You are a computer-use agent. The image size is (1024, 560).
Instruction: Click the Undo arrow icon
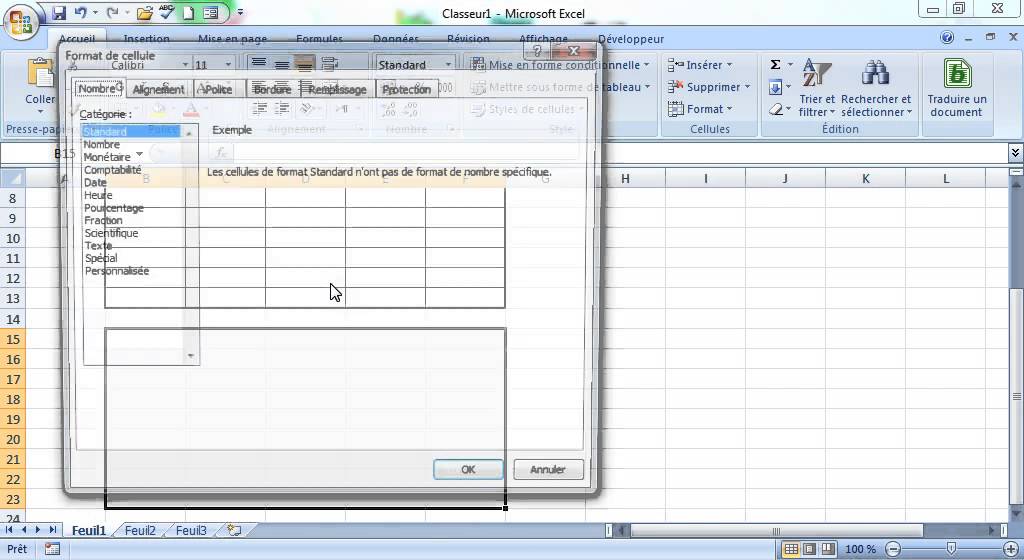pyautogui.click(x=80, y=12)
